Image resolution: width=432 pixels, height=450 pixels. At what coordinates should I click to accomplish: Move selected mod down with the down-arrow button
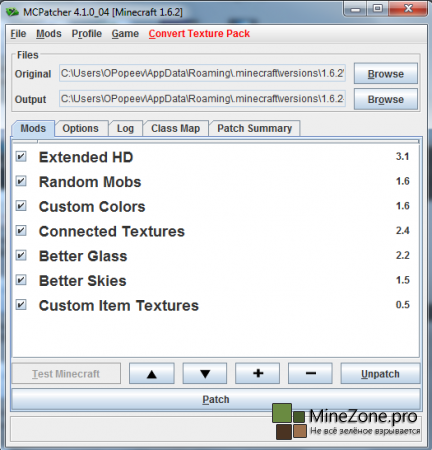[205, 374]
